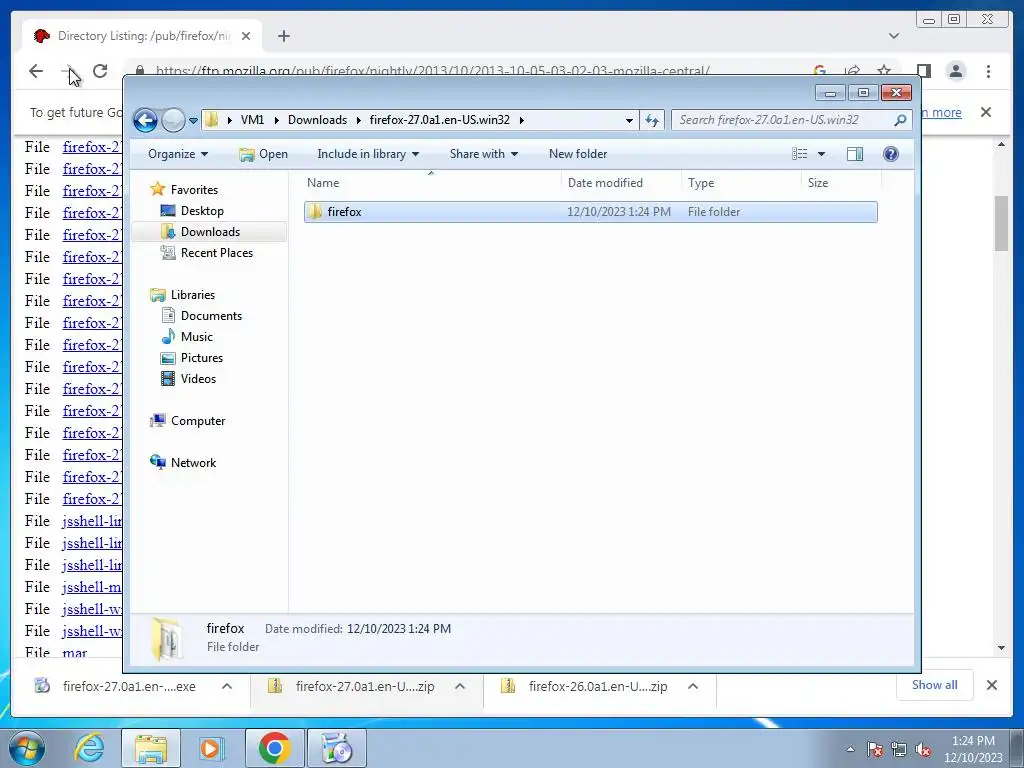Open a new tab in Chrome
The height and width of the screenshot is (768, 1024).
(283, 37)
